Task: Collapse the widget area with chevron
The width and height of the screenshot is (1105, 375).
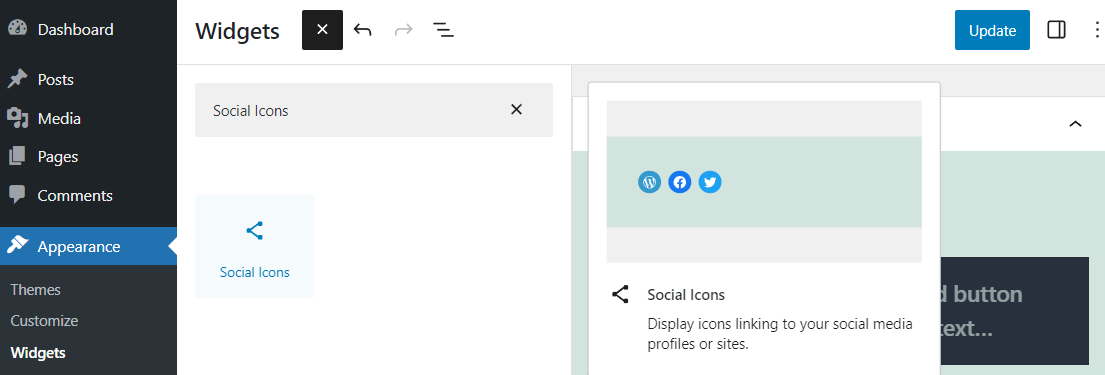Action: 1075,124
